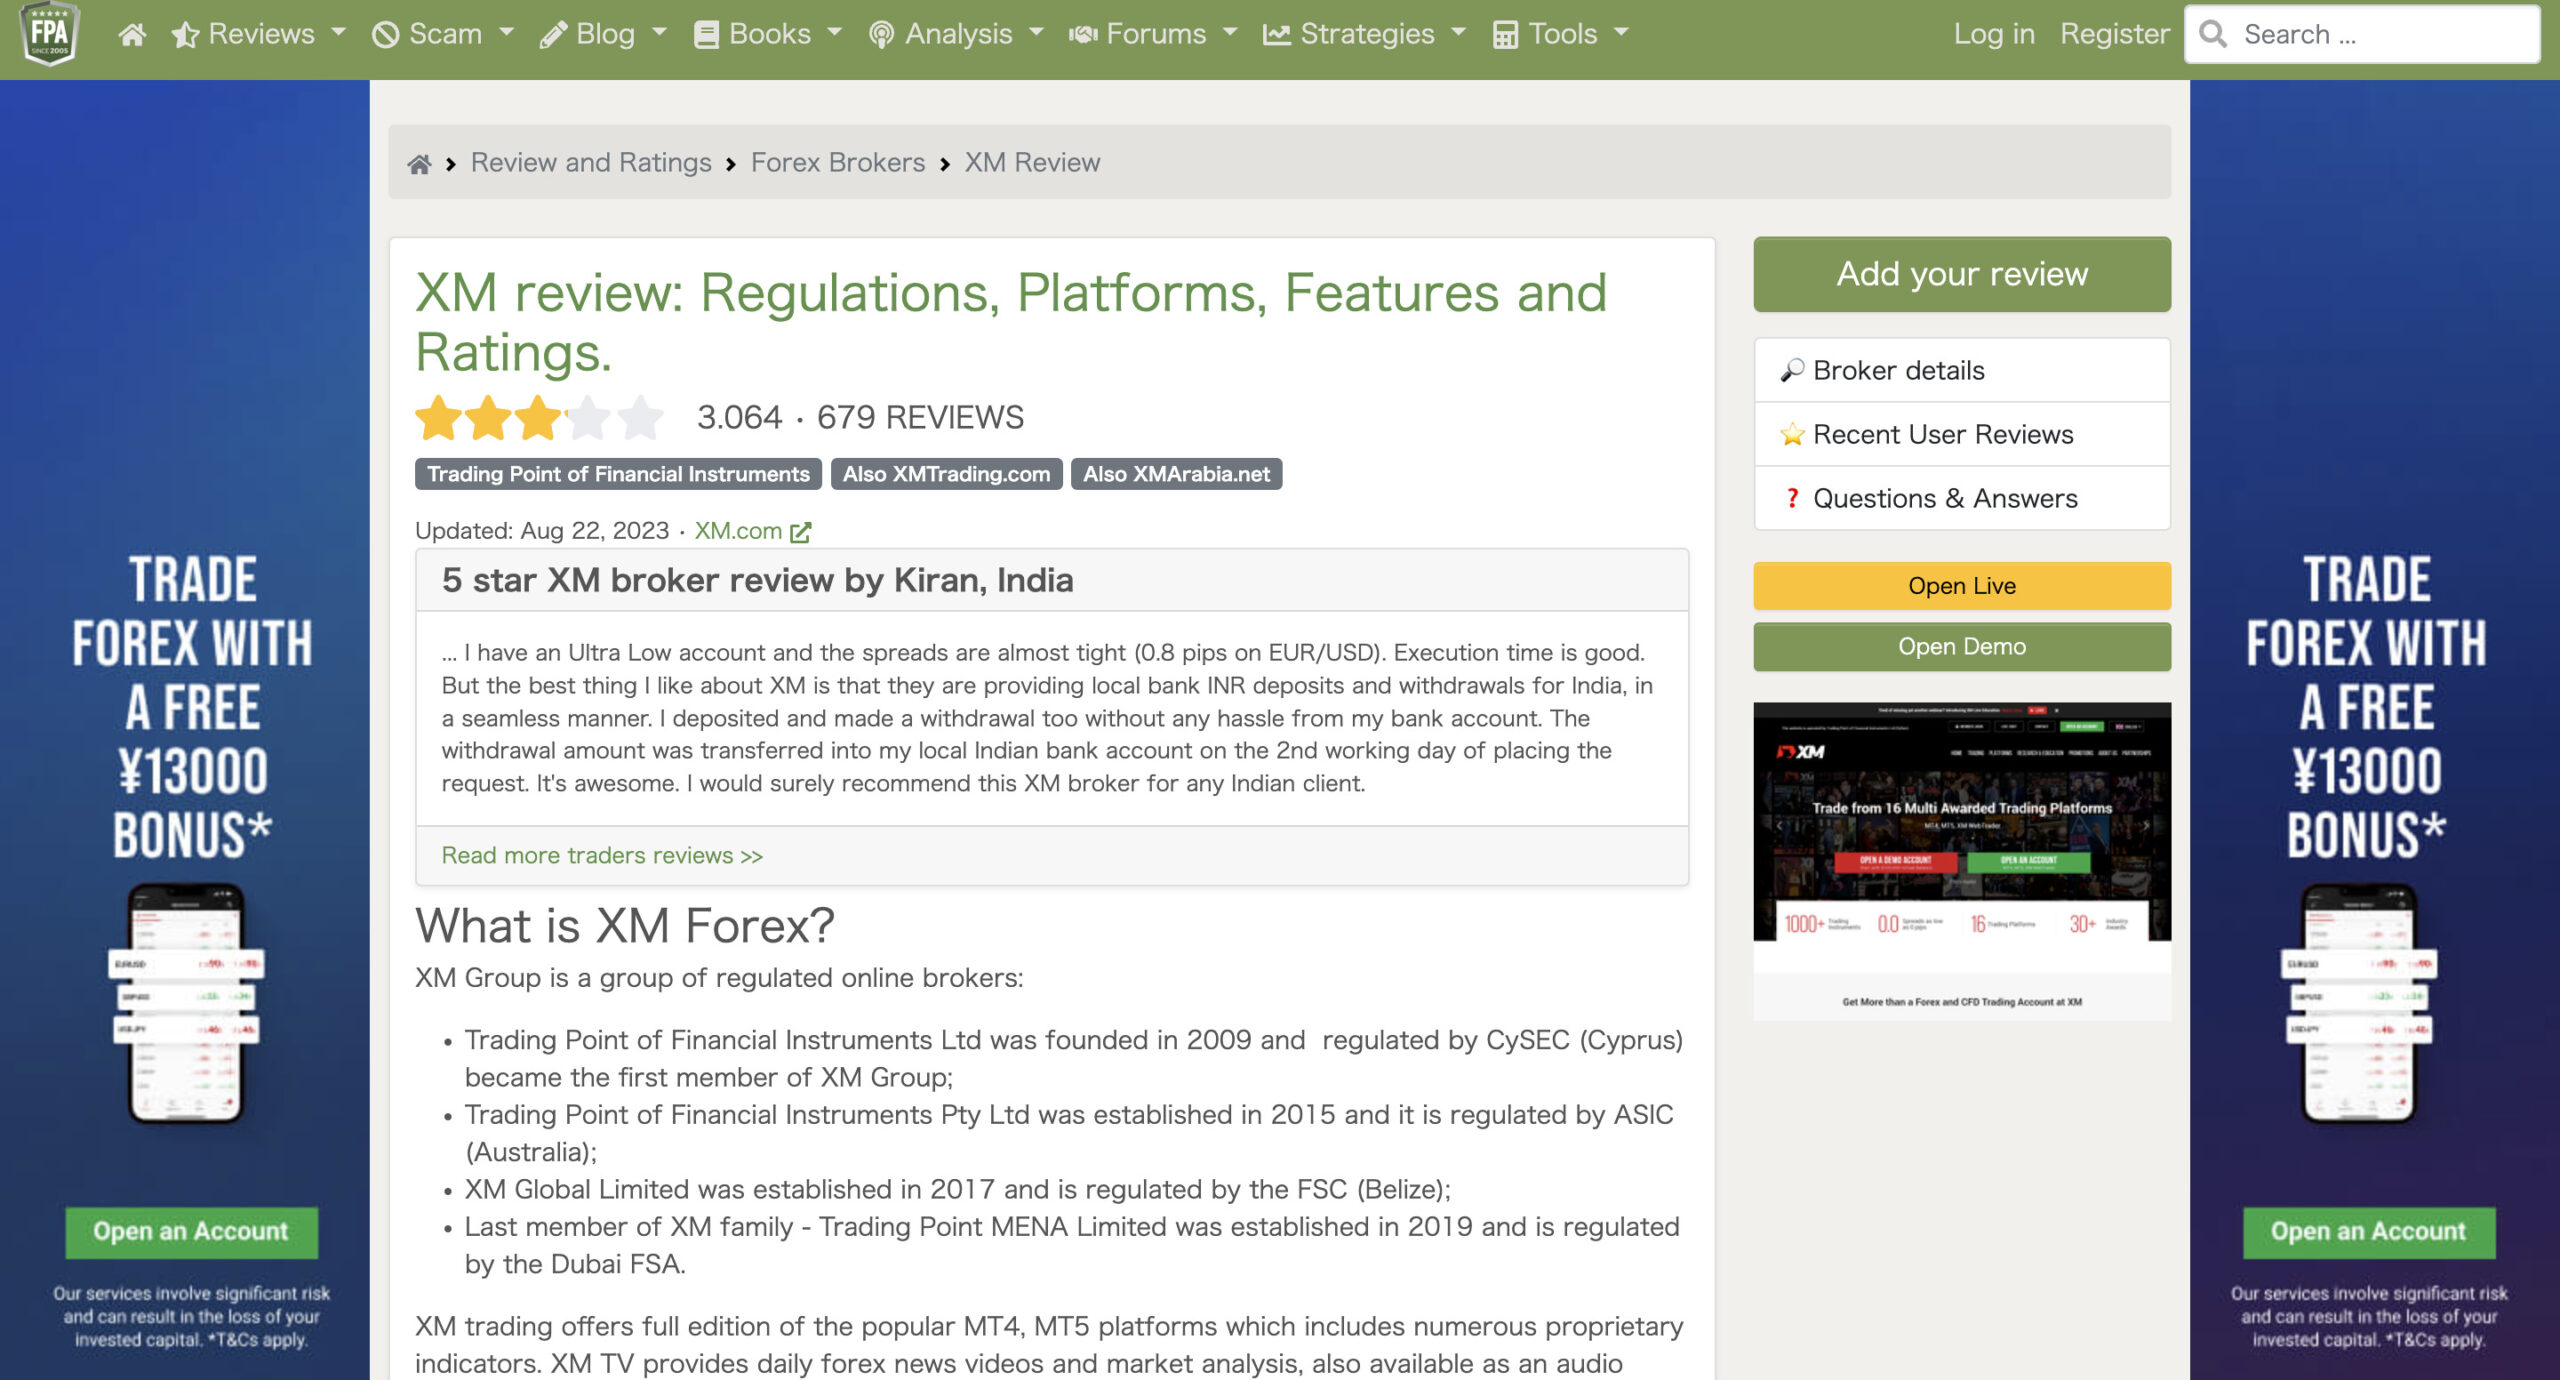The height and width of the screenshot is (1380, 2560).
Task: Click the pencil icon beside Blog
Action: point(552,35)
